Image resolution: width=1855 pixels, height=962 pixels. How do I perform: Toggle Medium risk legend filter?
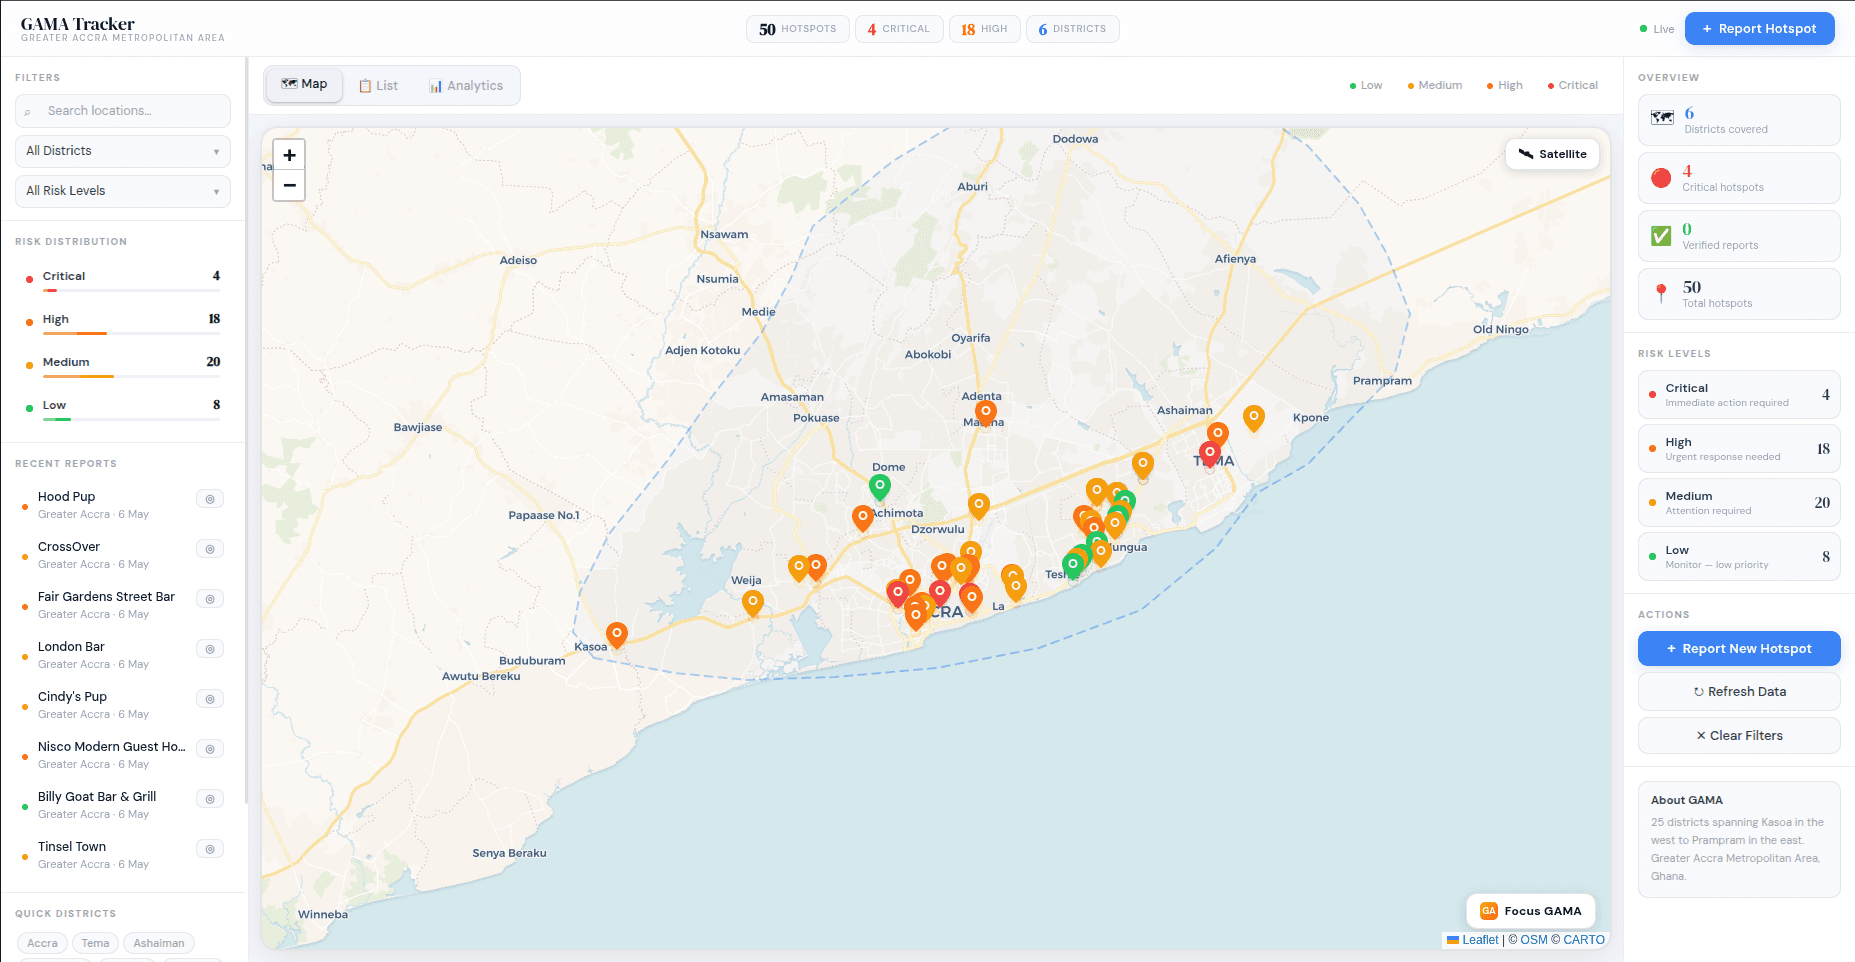1435,86
